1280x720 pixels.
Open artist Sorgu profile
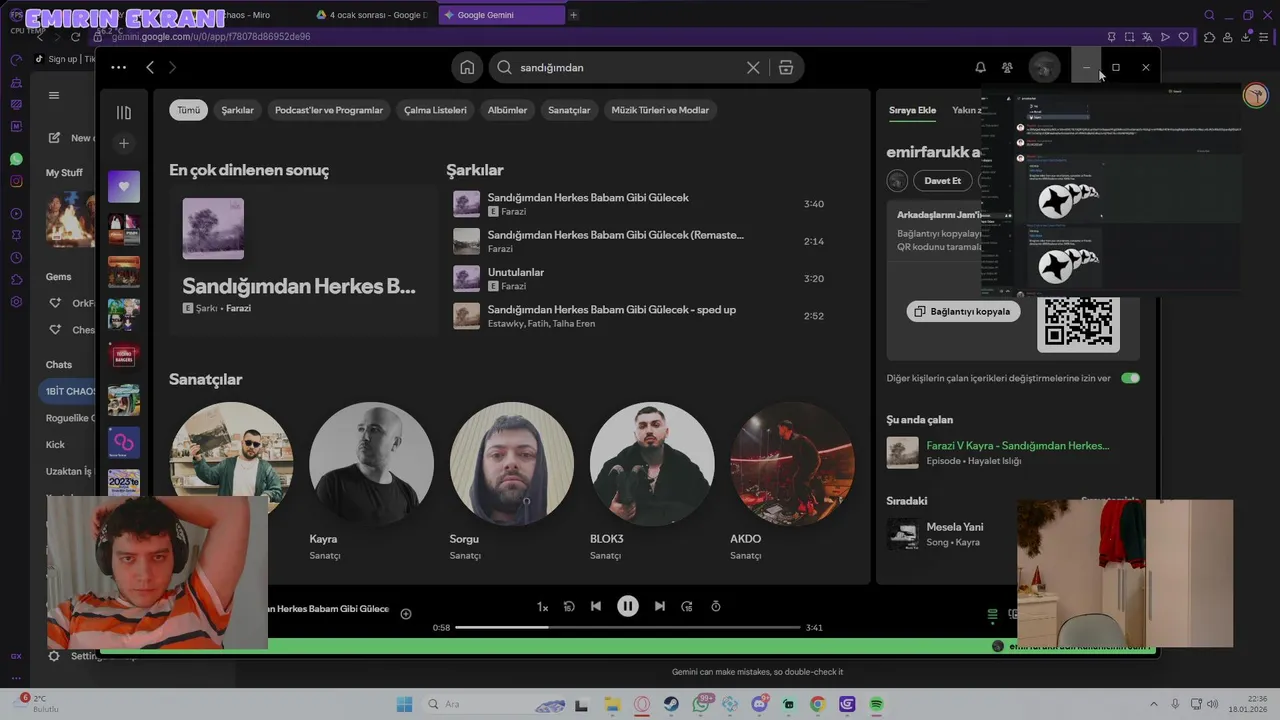point(511,464)
